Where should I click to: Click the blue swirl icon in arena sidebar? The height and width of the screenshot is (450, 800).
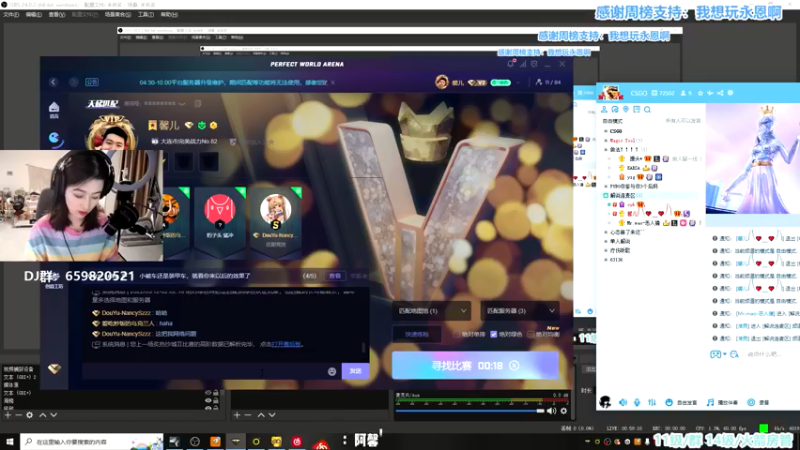55,138
